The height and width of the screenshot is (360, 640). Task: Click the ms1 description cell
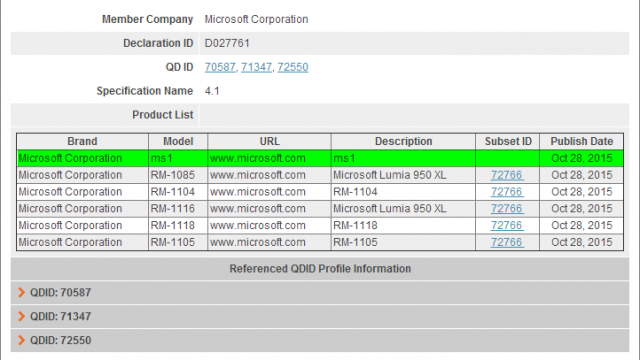tap(403, 158)
